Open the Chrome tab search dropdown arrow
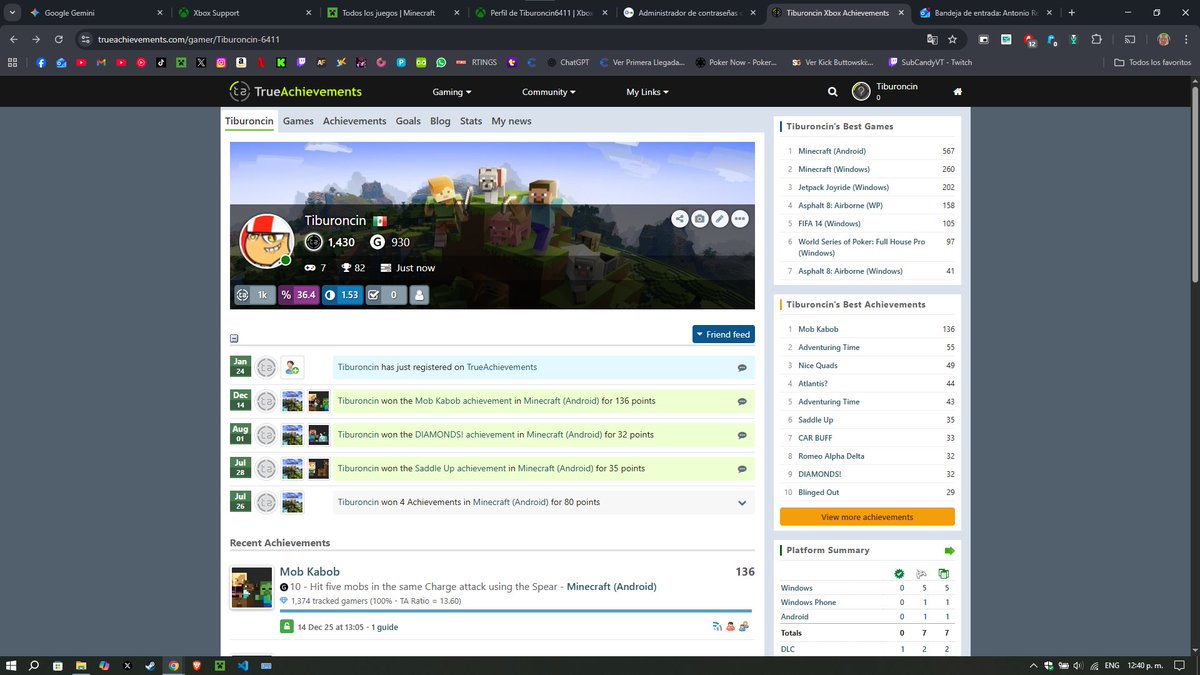Image resolution: width=1200 pixels, height=675 pixels. (11, 13)
